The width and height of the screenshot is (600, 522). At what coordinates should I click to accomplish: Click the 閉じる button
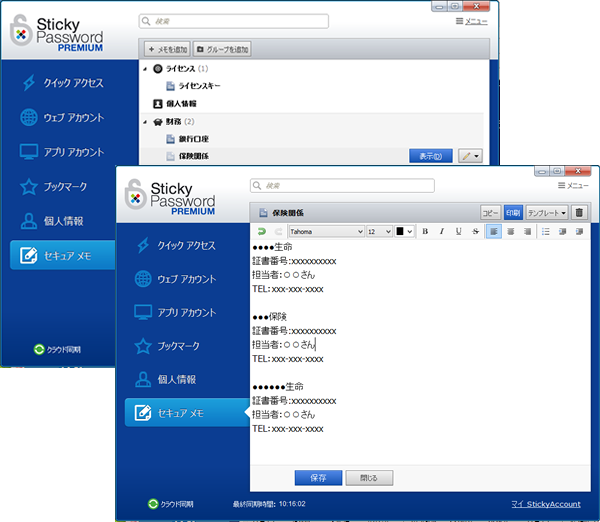tap(369, 478)
